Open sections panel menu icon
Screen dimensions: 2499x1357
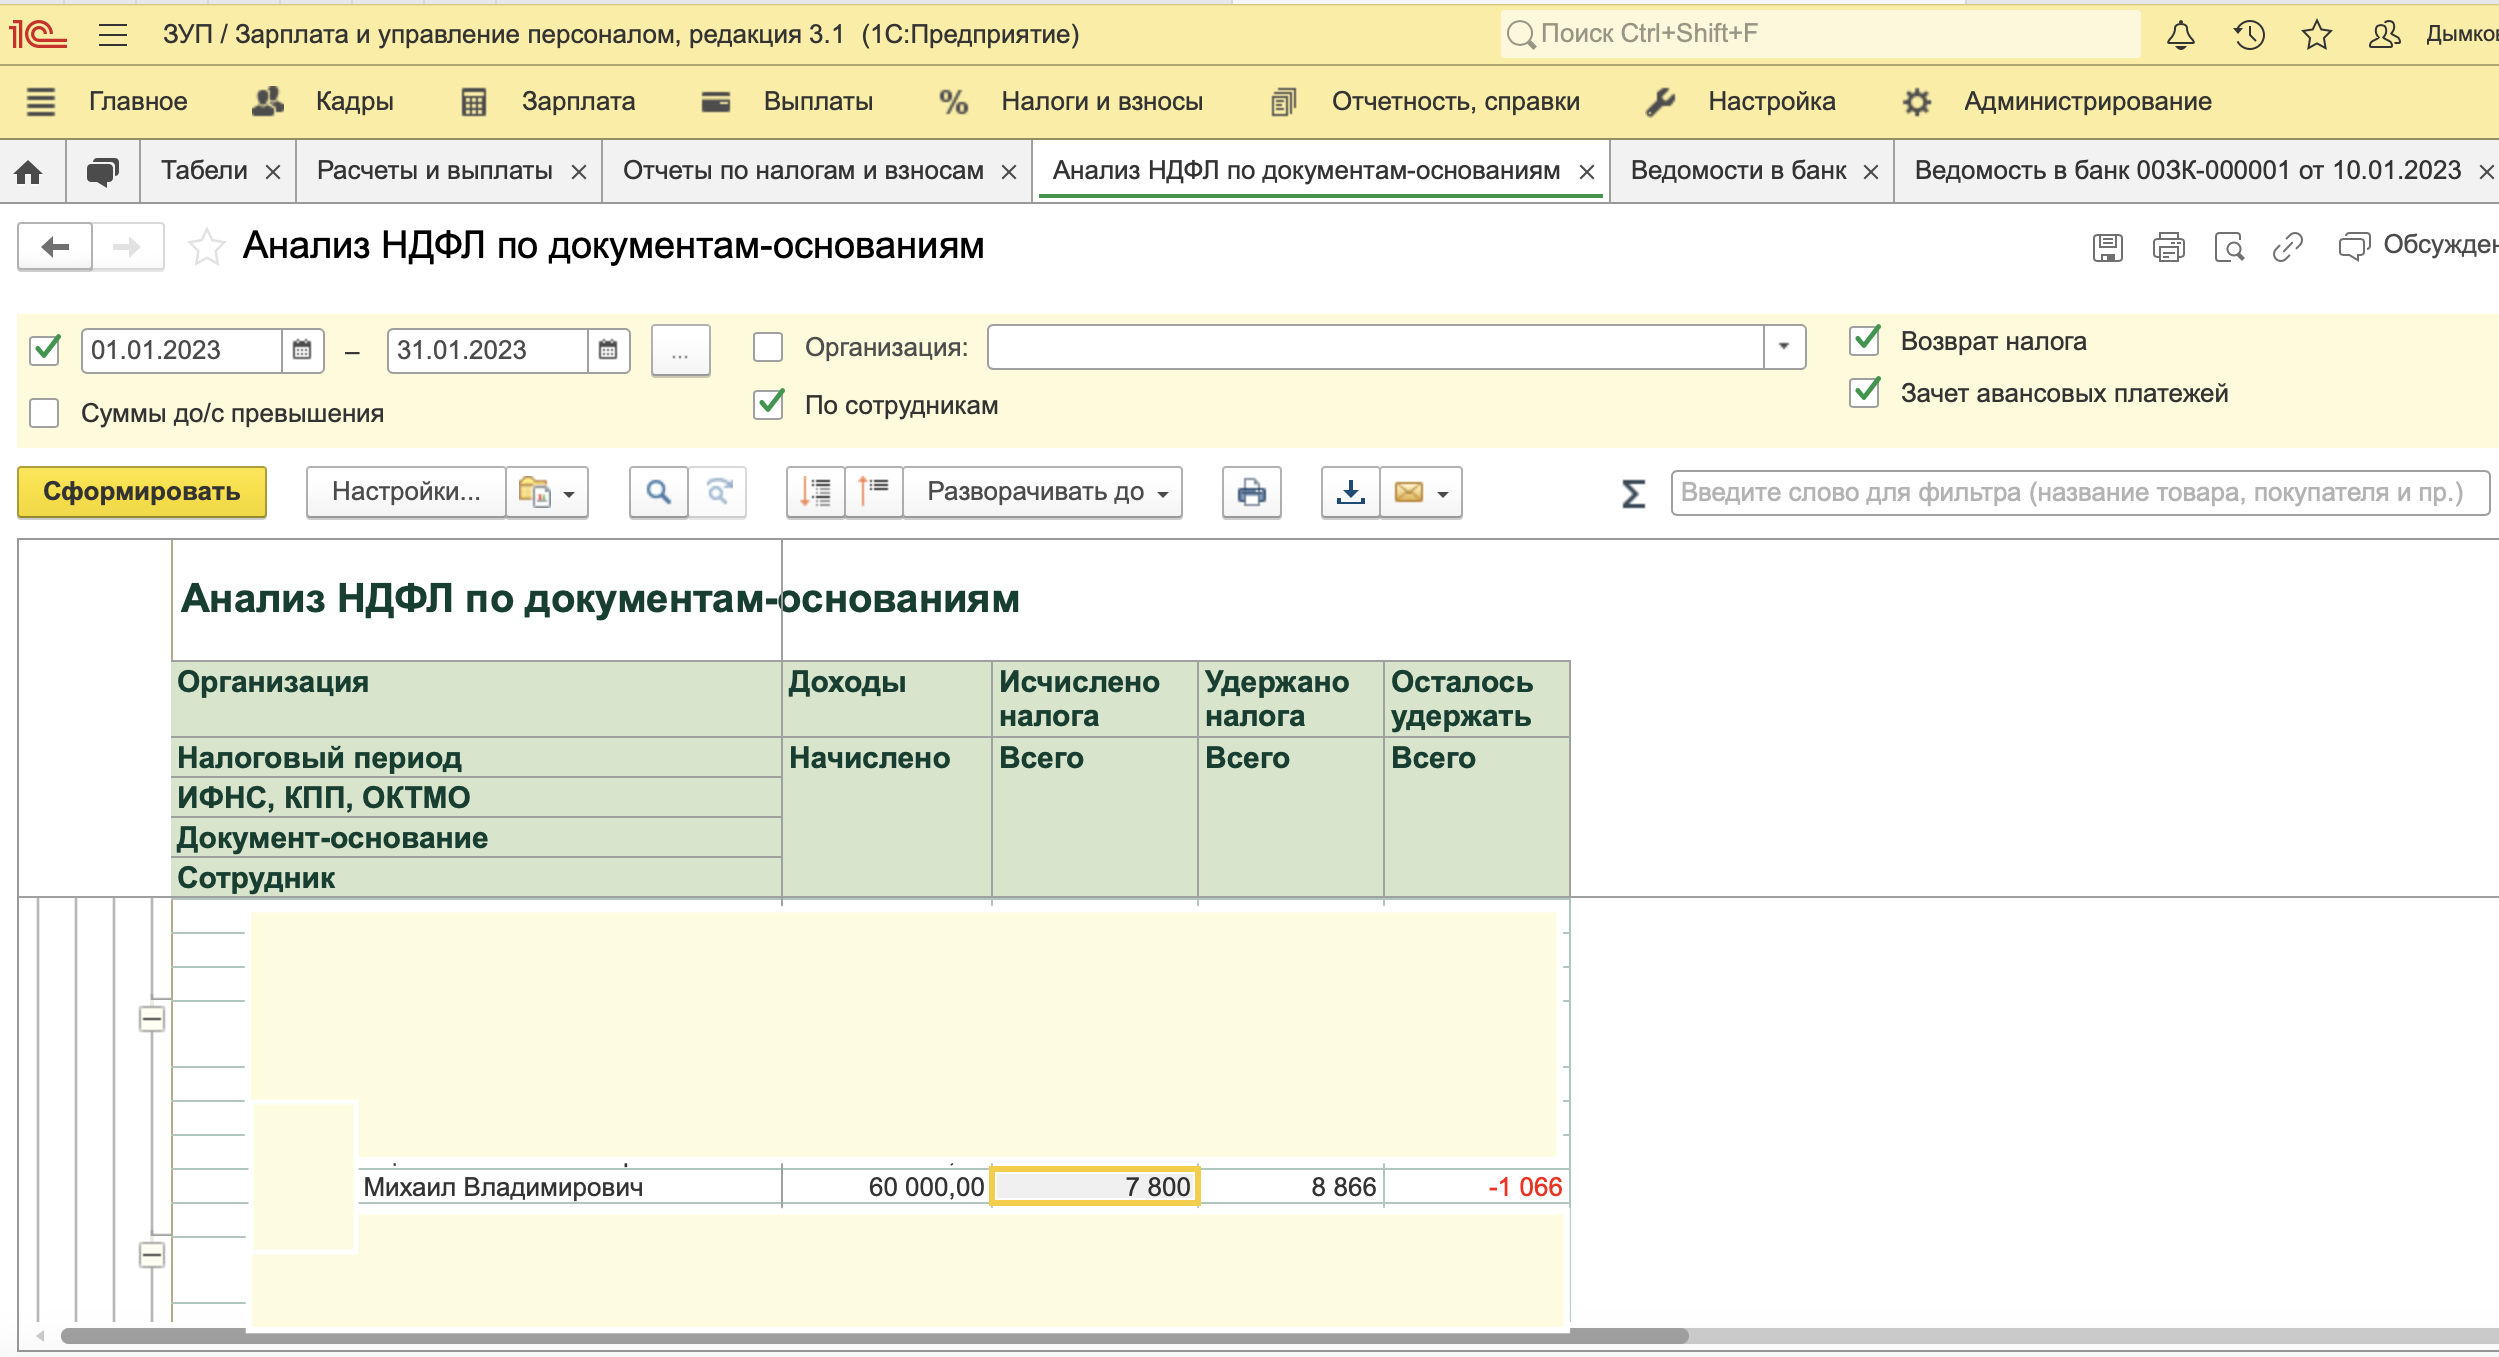click(x=40, y=102)
